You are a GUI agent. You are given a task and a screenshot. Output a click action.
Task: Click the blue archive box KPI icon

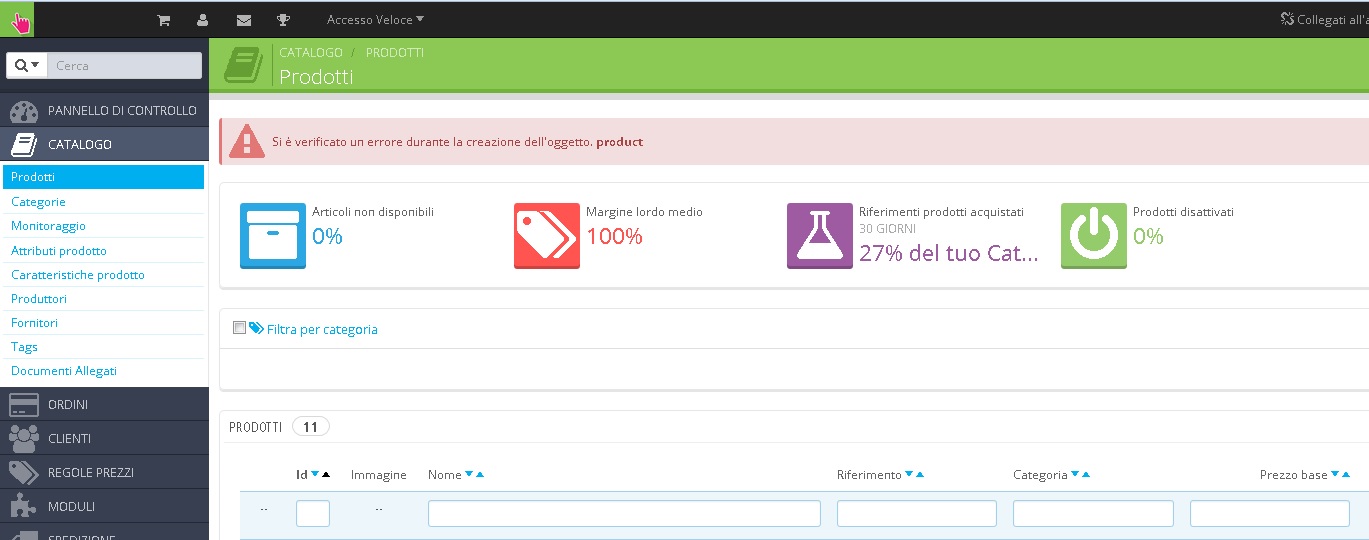tap(273, 236)
